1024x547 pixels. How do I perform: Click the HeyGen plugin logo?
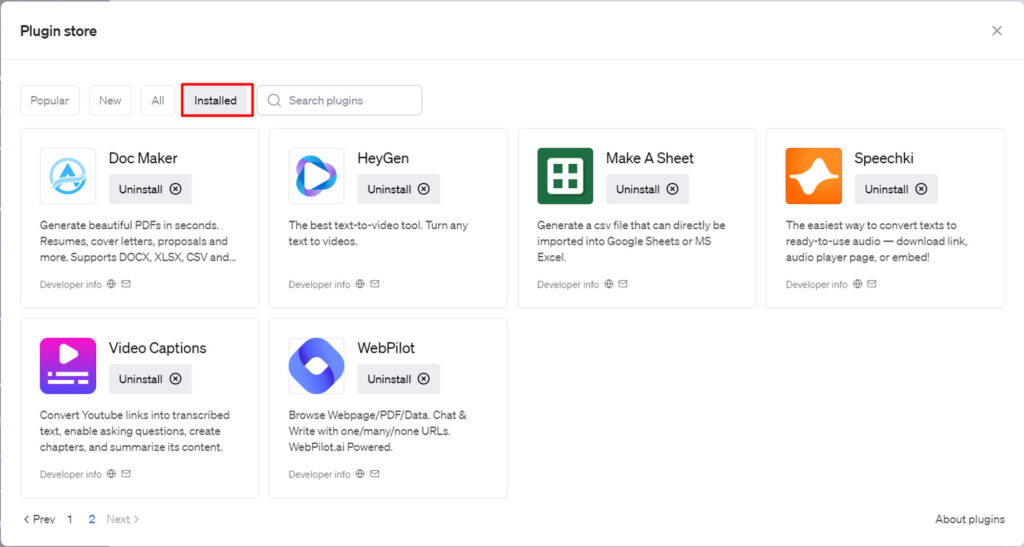click(316, 176)
